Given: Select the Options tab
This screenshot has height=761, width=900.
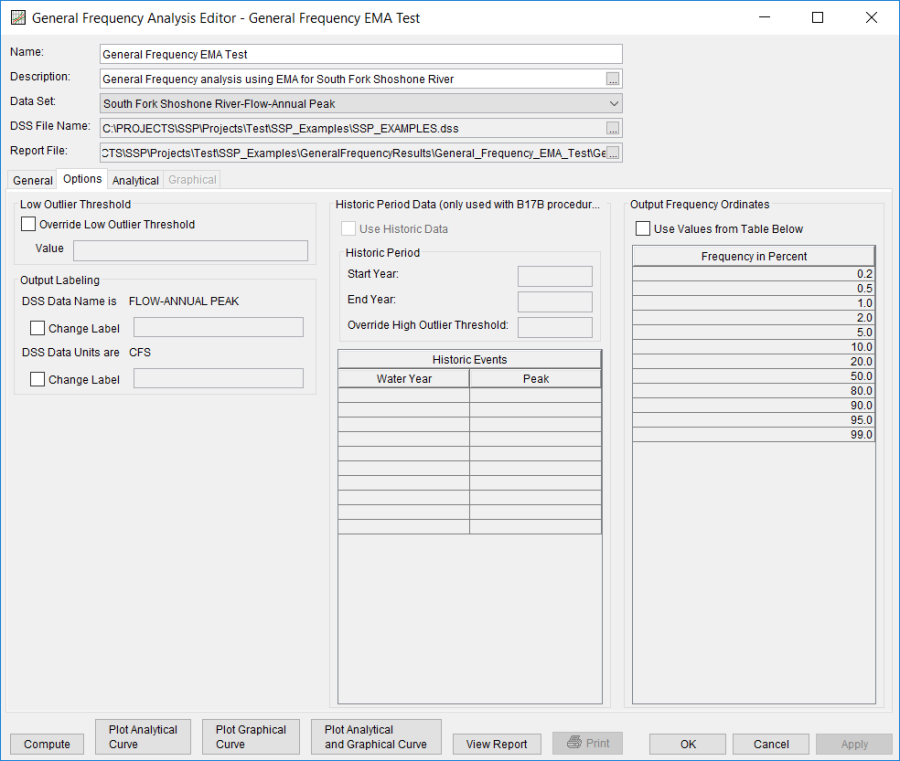Looking at the screenshot, I should (x=82, y=179).
